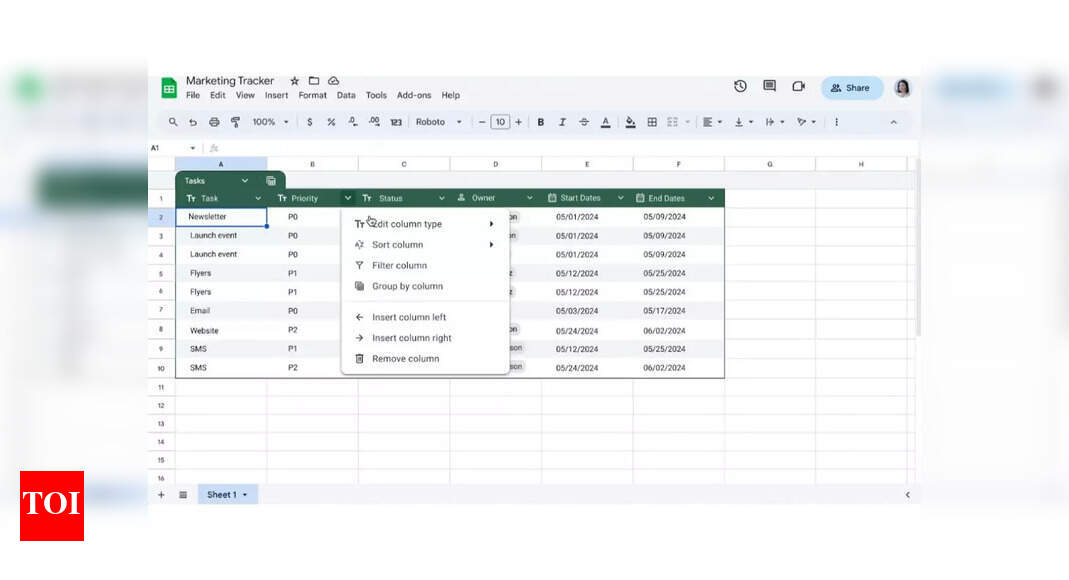
Task: Open the comments panel icon
Action: [x=769, y=86]
